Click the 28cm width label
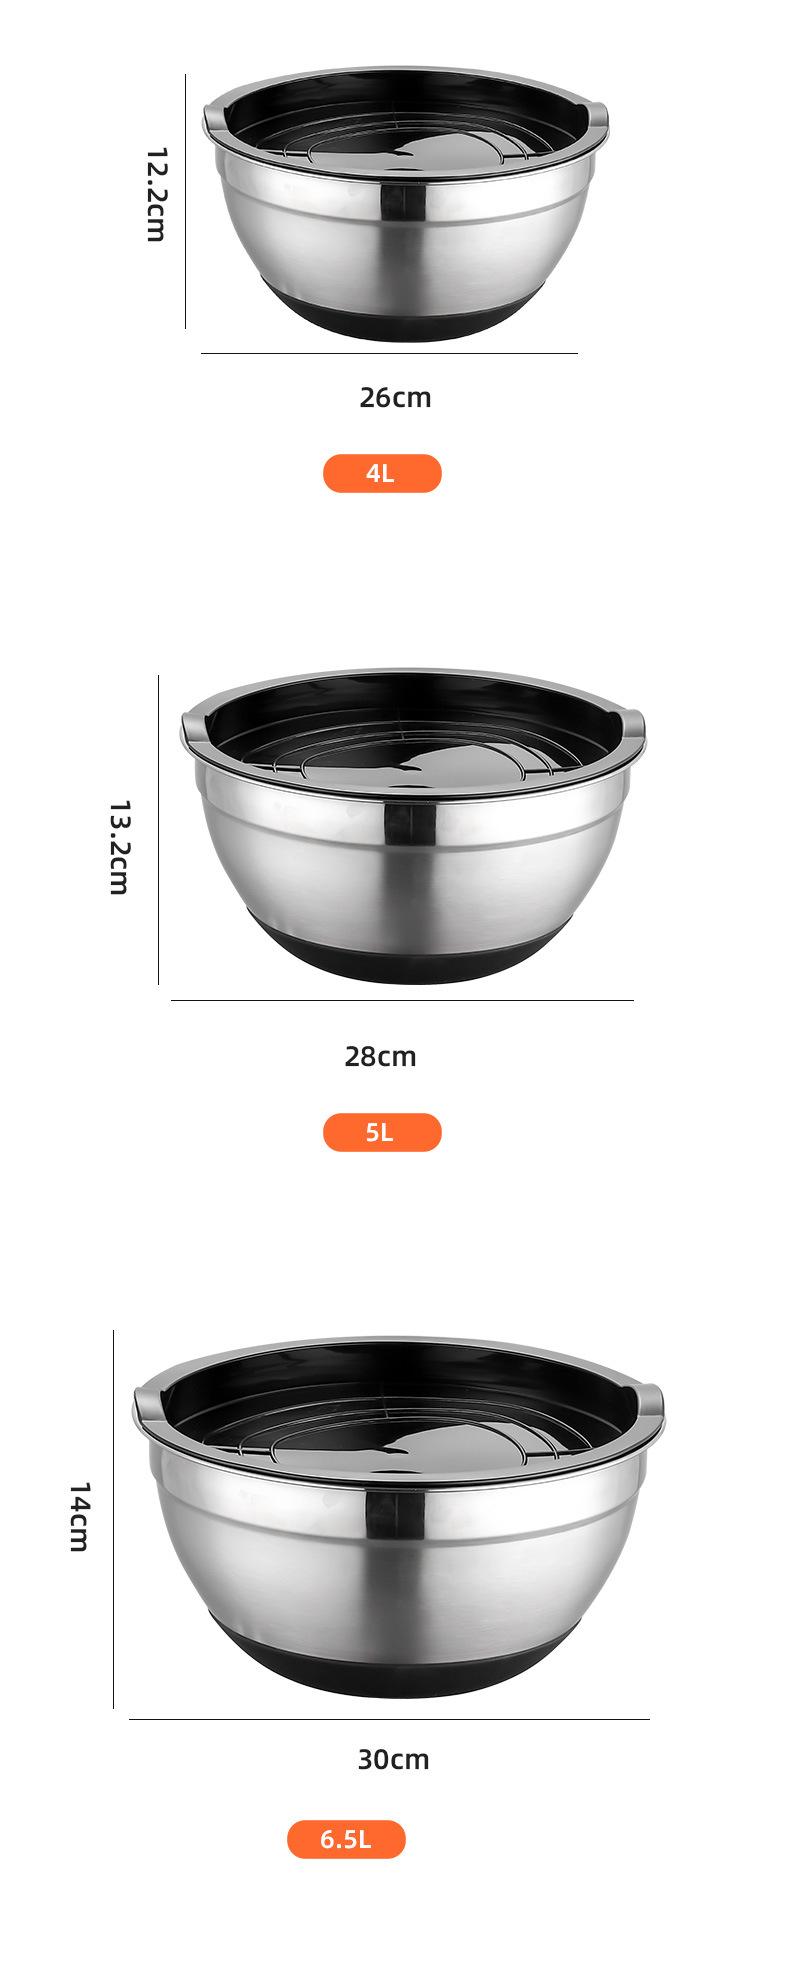The width and height of the screenshot is (790, 1987). coord(380,1056)
